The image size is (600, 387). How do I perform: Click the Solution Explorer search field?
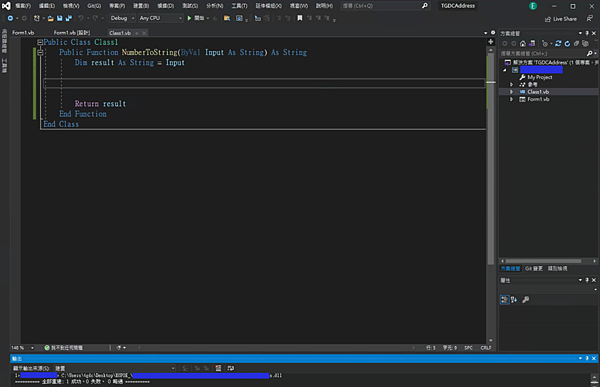click(x=543, y=53)
